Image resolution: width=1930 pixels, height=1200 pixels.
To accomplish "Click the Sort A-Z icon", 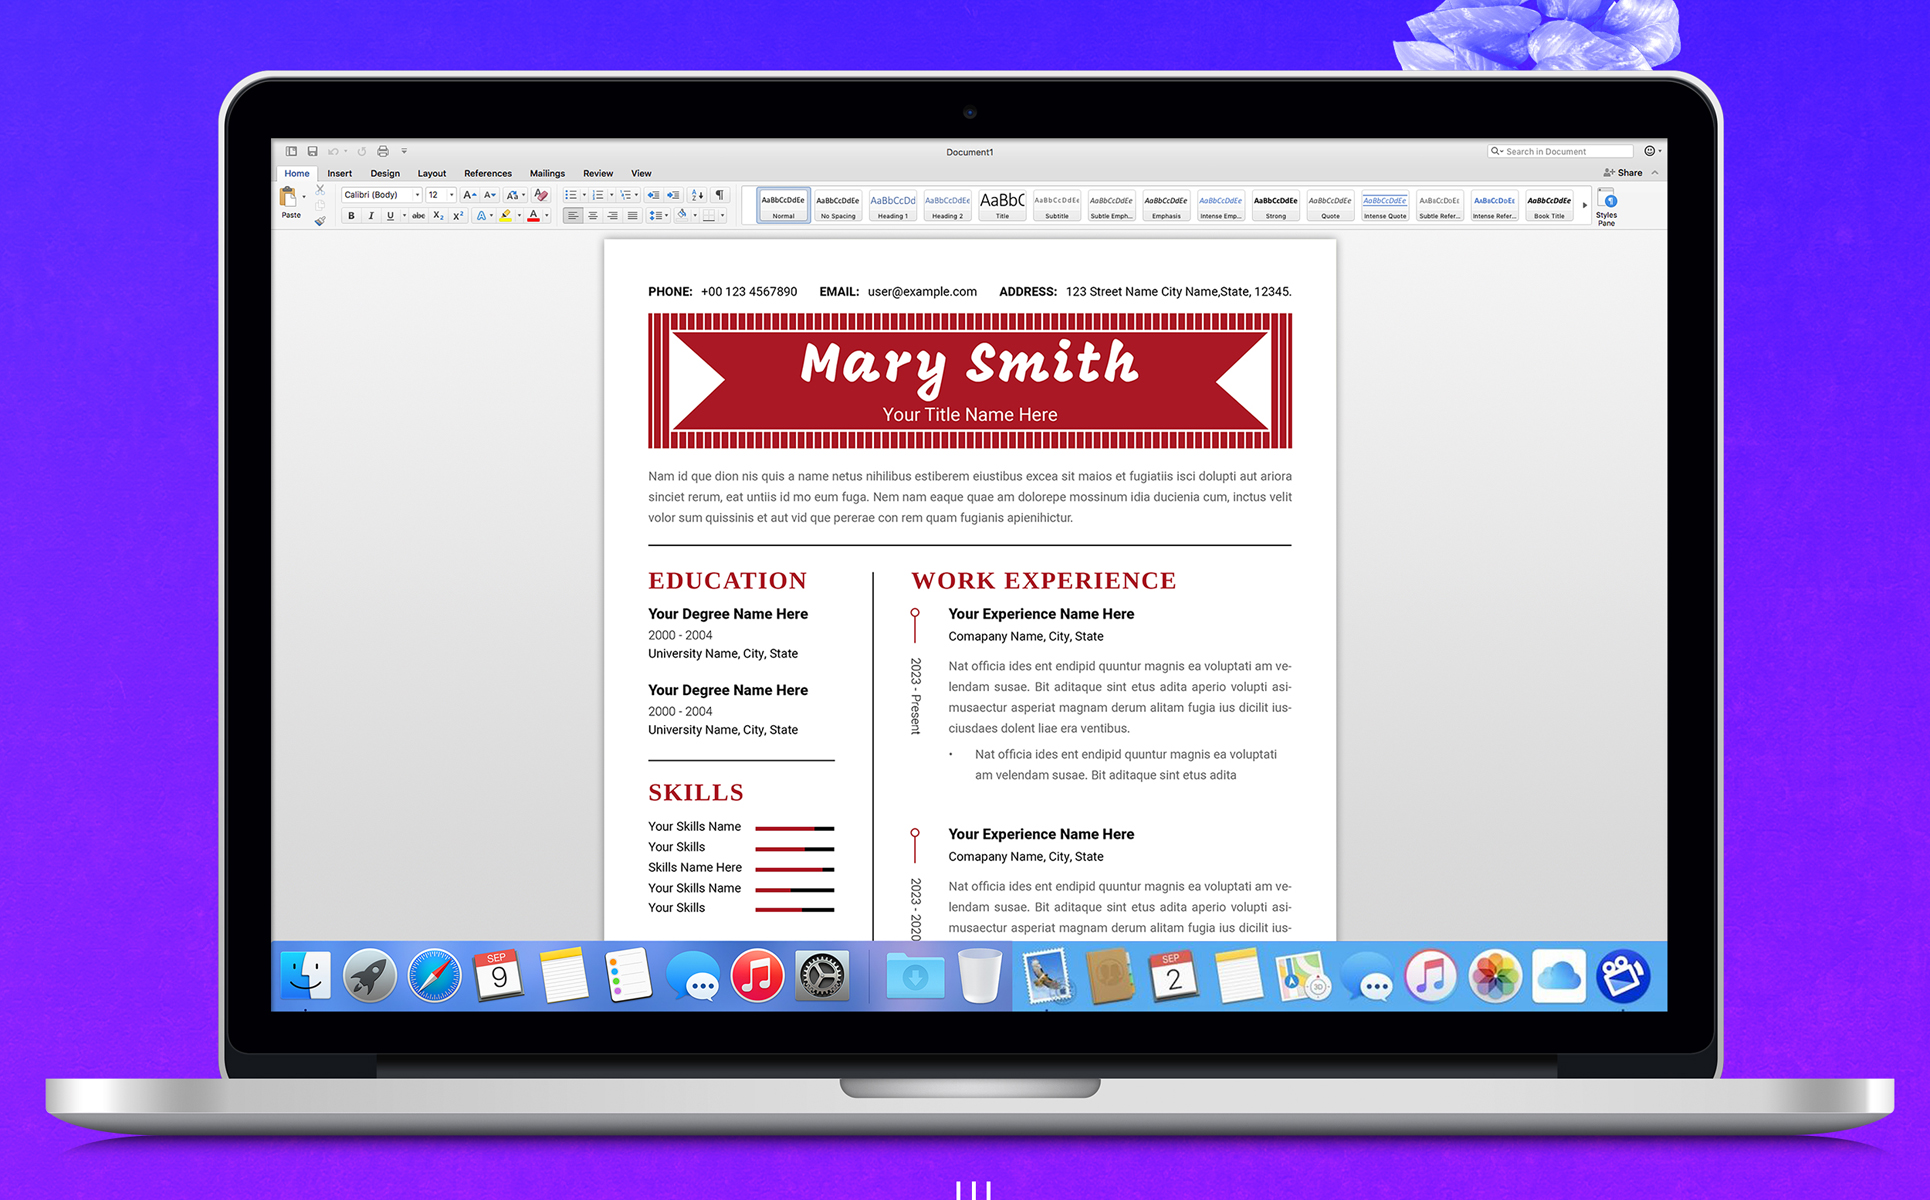I will tap(697, 195).
